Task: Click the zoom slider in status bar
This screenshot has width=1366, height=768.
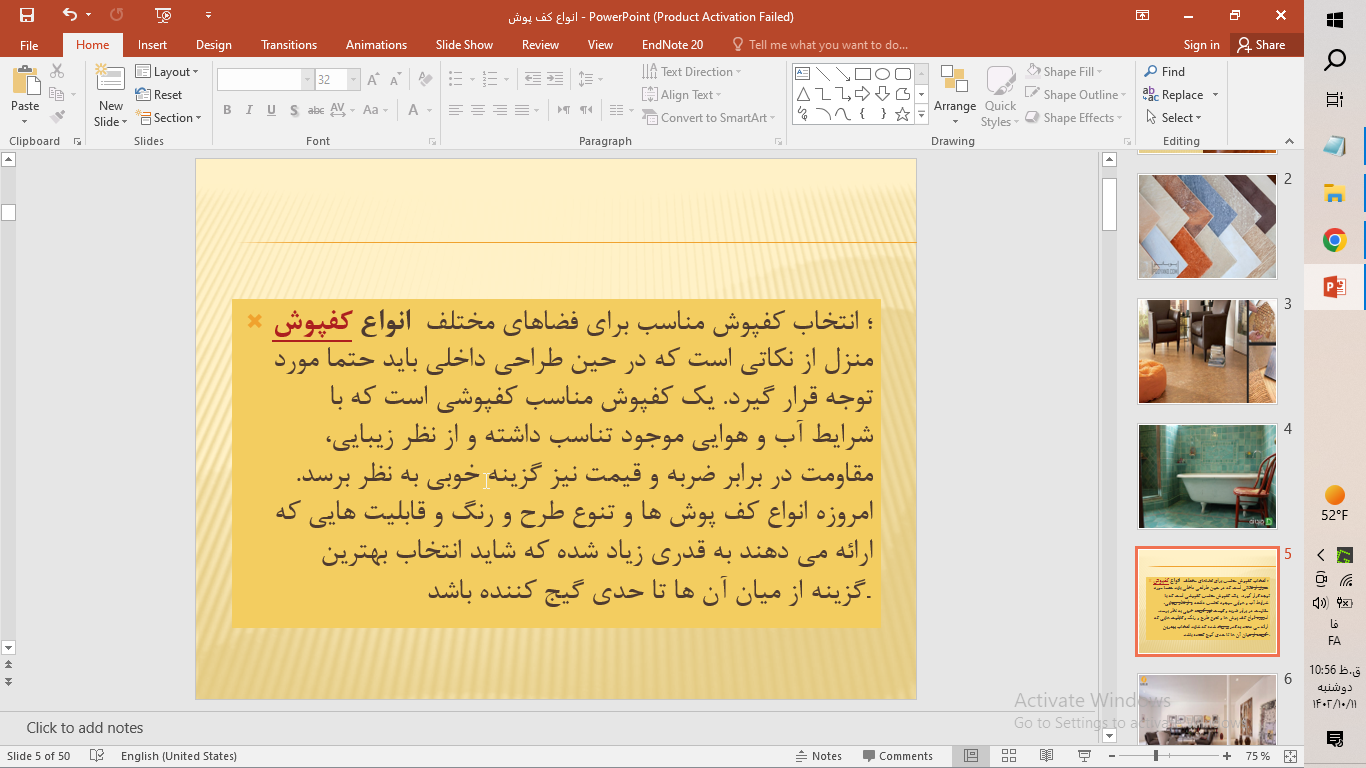Action: (x=1156, y=756)
